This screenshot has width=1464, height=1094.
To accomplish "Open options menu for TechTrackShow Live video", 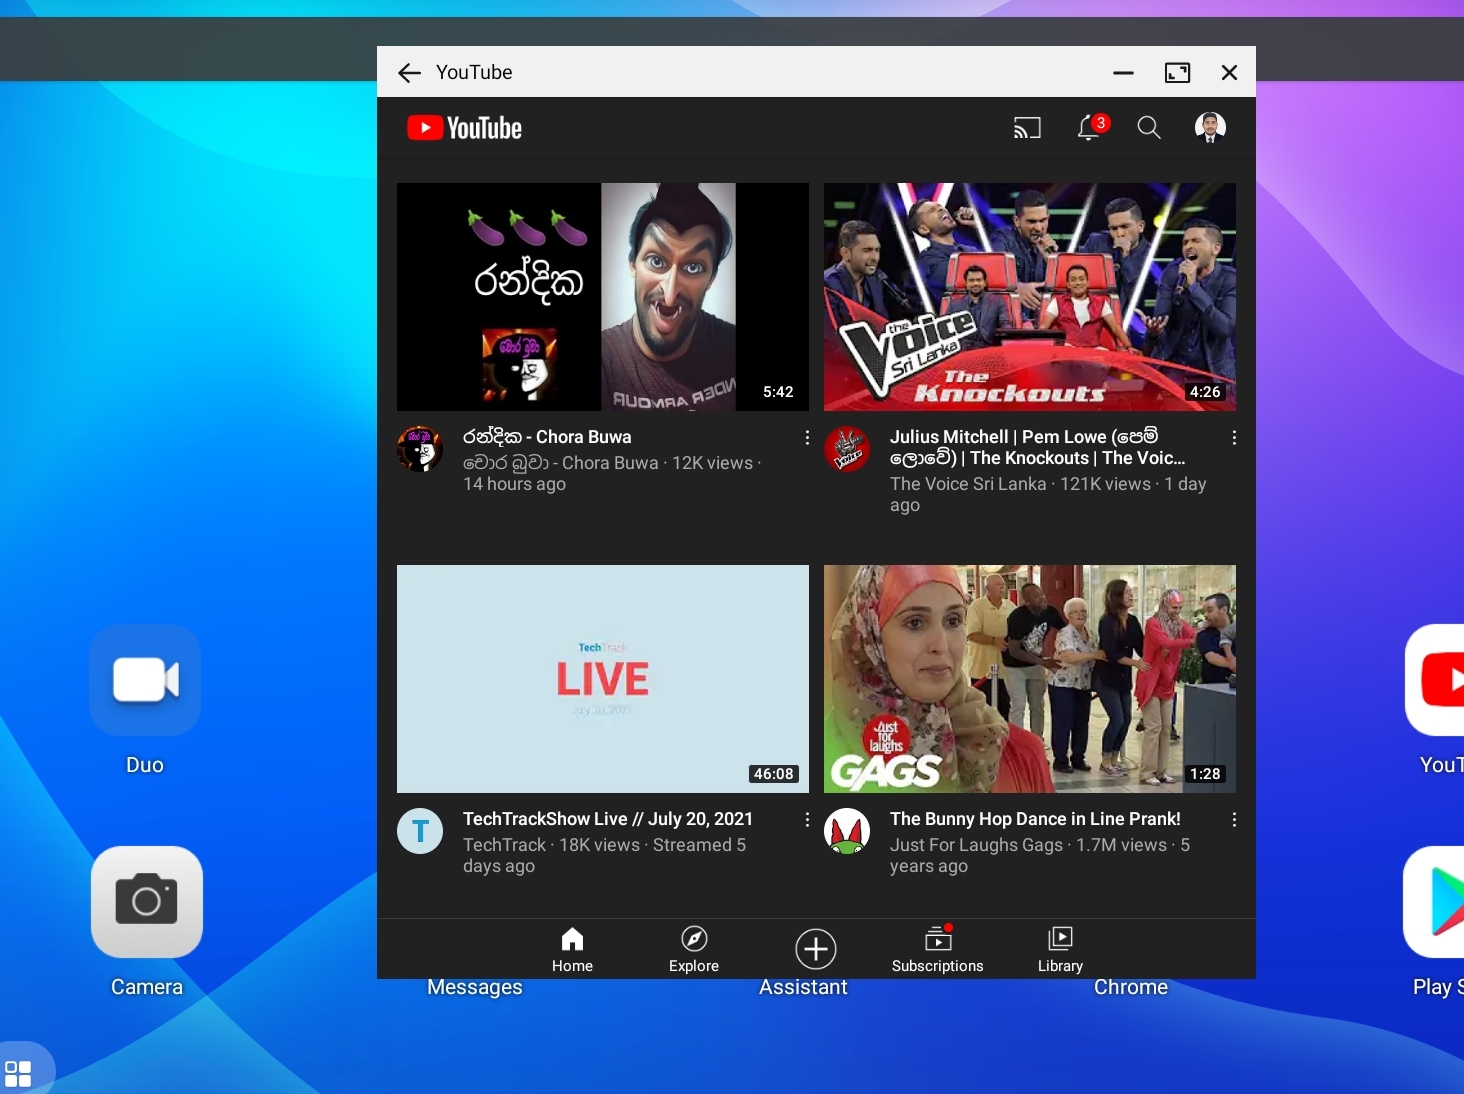I will [x=807, y=819].
